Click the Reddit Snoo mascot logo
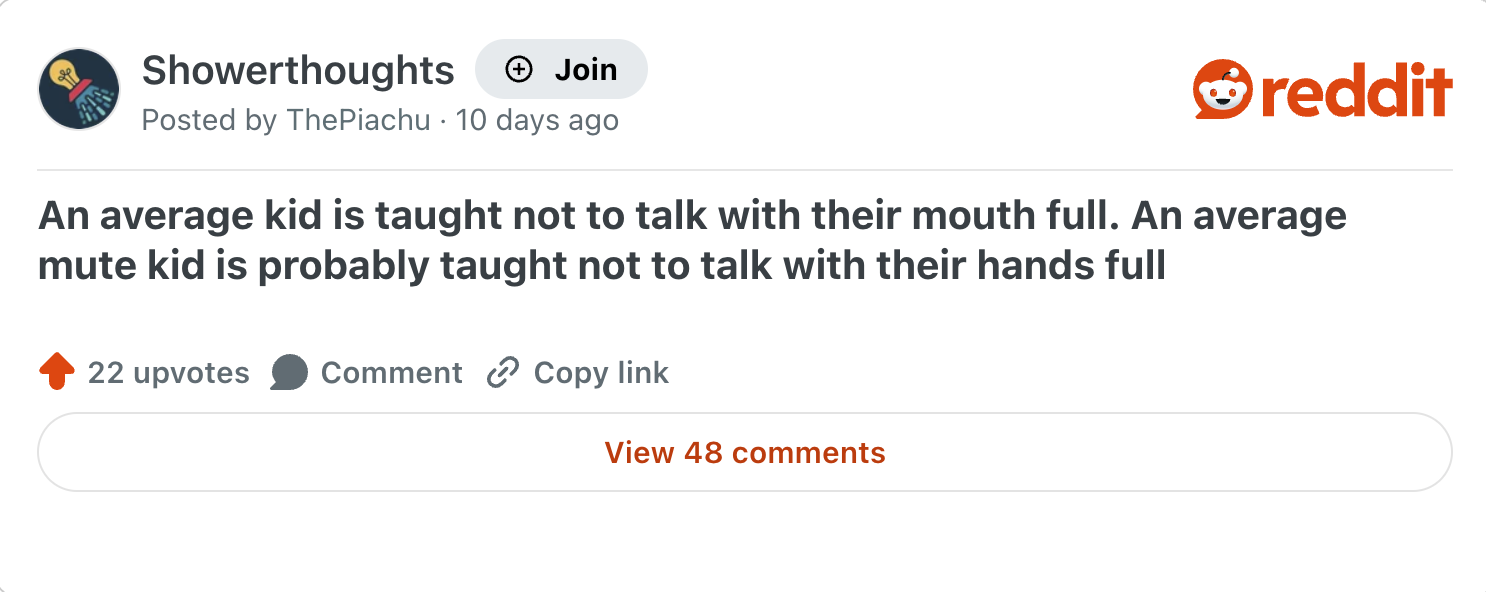The height and width of the screenshot is (592, 1486). (x=1222, y=90)
